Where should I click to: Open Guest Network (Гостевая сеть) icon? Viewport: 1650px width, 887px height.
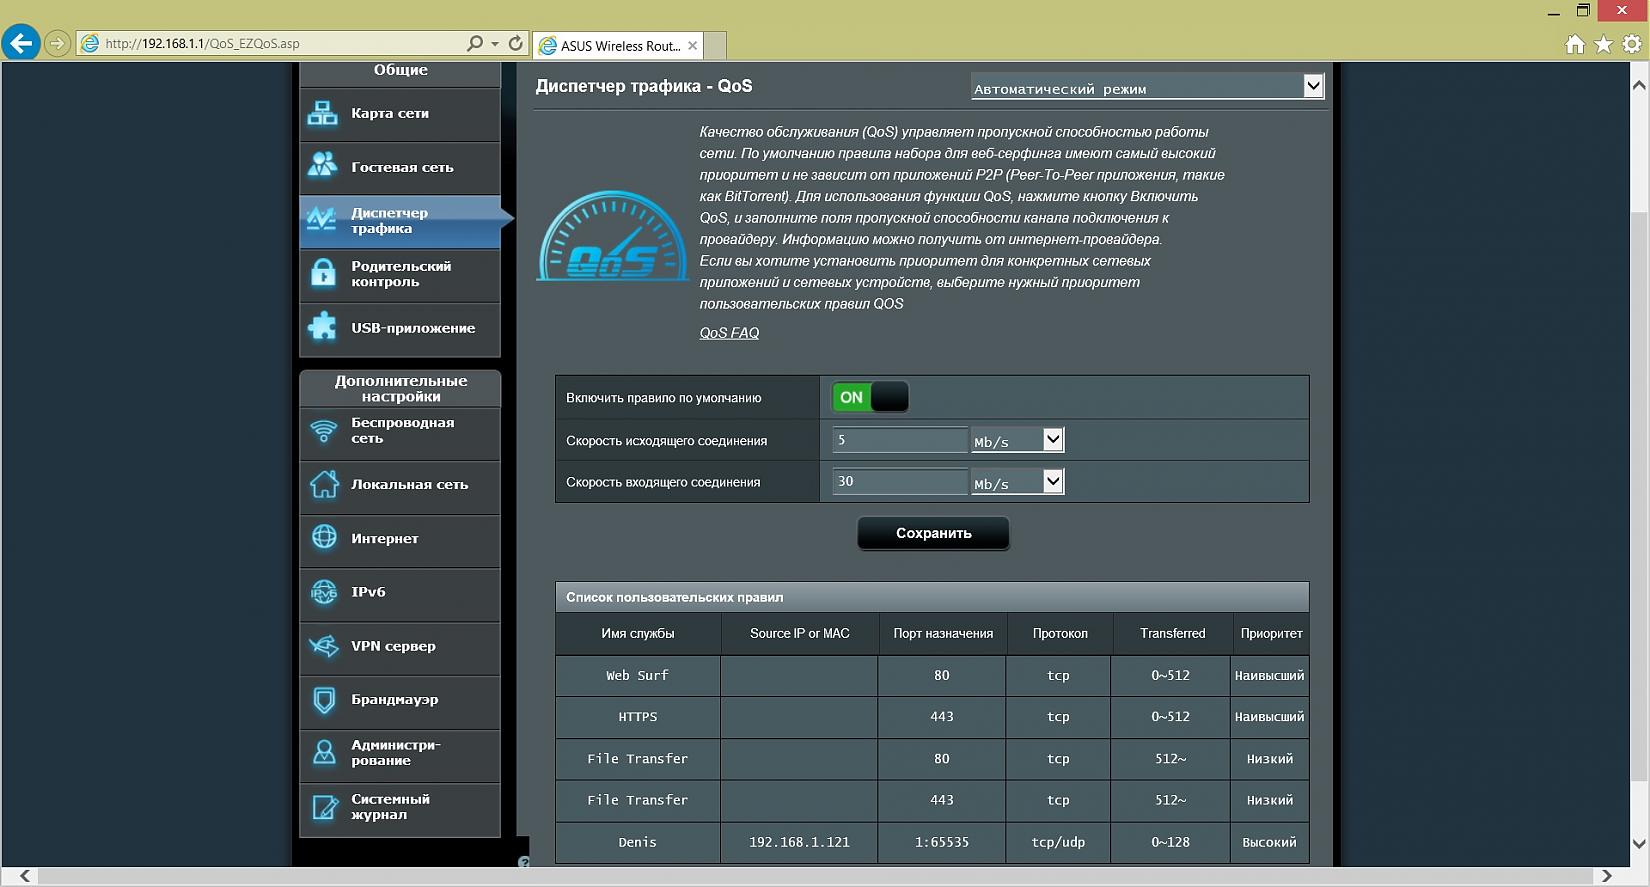[x=322, y=167]
